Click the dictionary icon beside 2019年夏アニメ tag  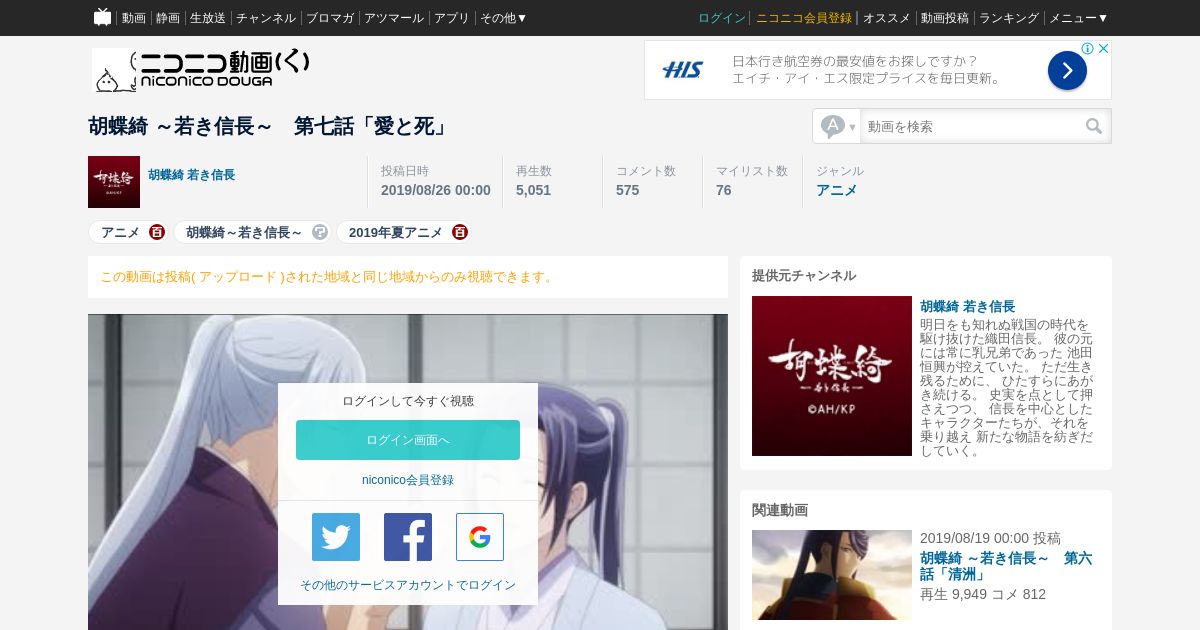coord(460,232)
